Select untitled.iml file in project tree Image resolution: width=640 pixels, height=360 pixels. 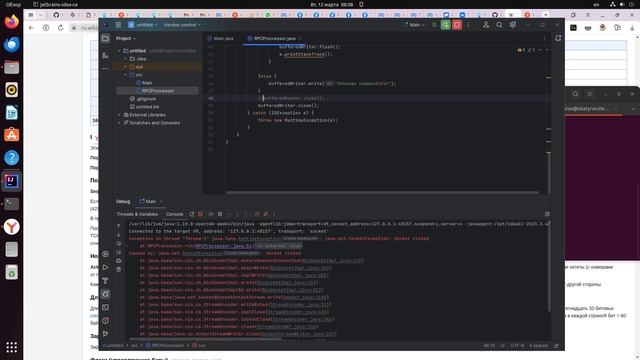tap(144, 107)
